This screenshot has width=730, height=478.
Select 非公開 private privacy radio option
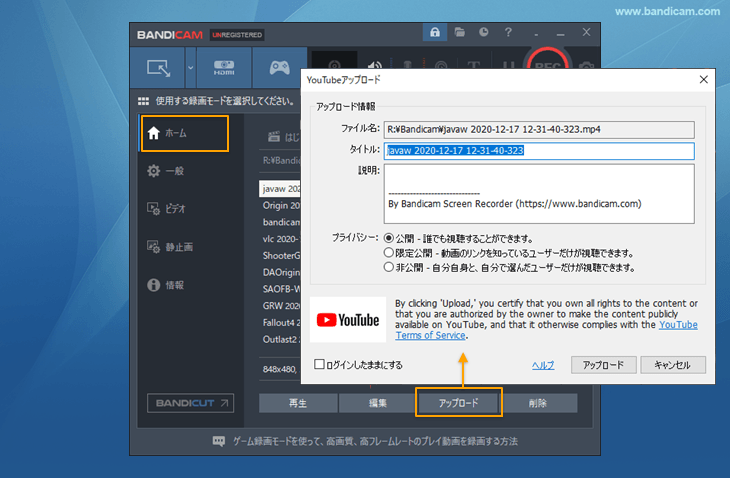(389, 267)
